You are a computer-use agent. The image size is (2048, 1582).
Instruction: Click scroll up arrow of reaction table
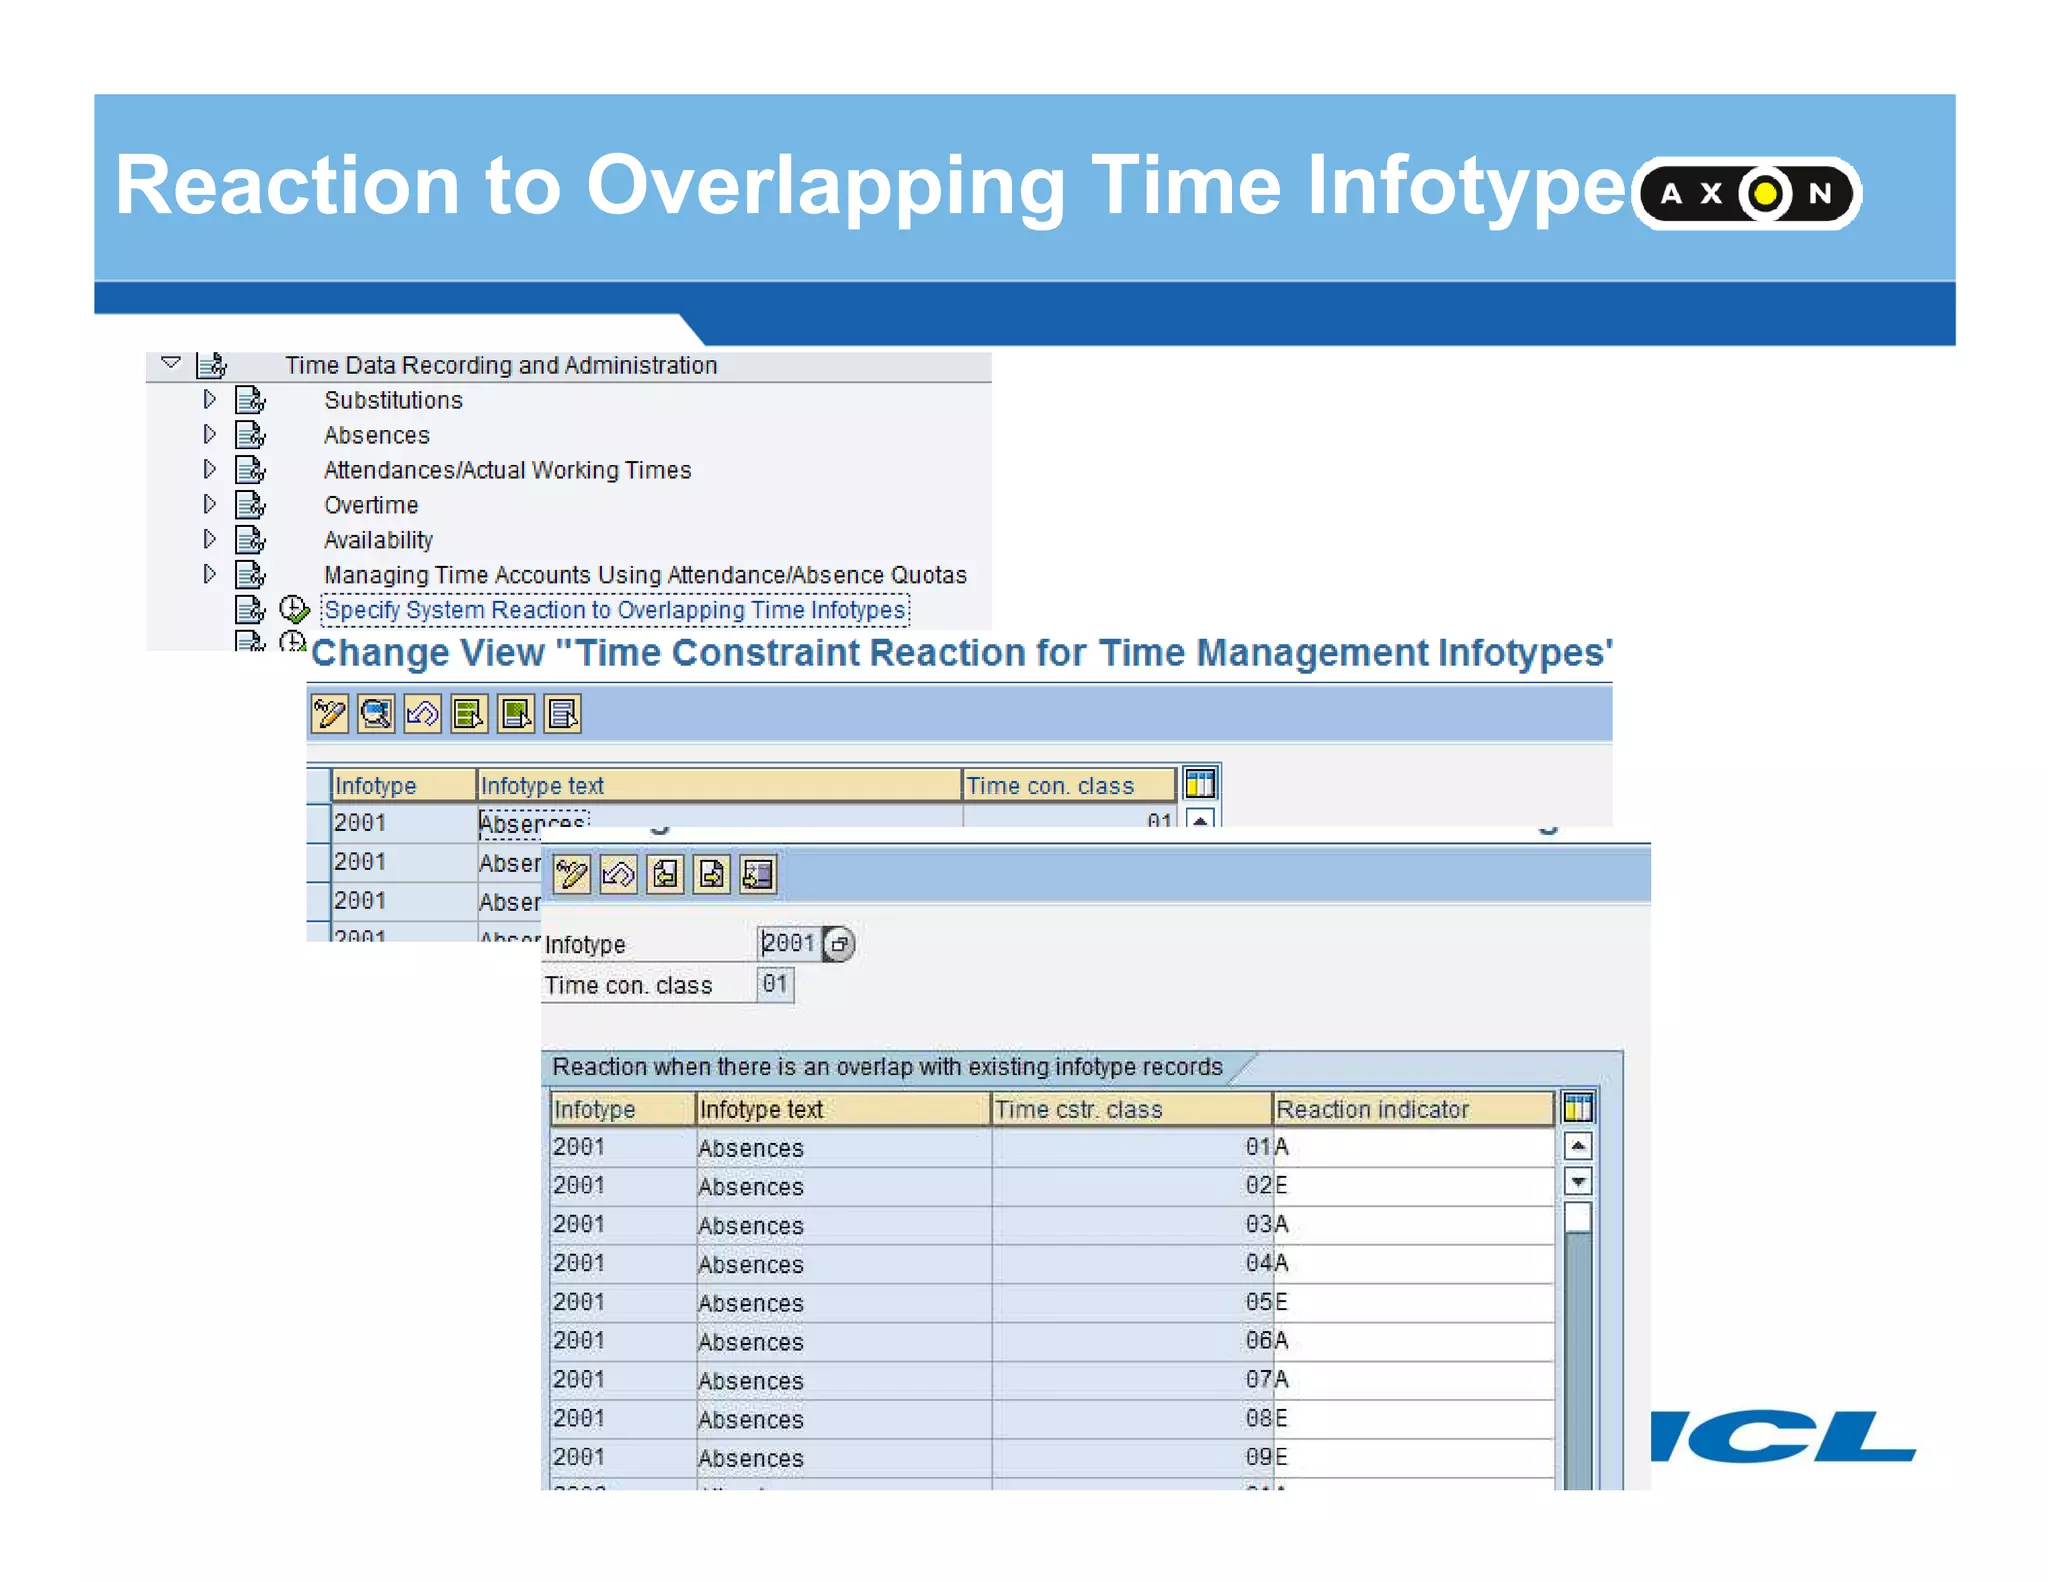[1578, 1146]
